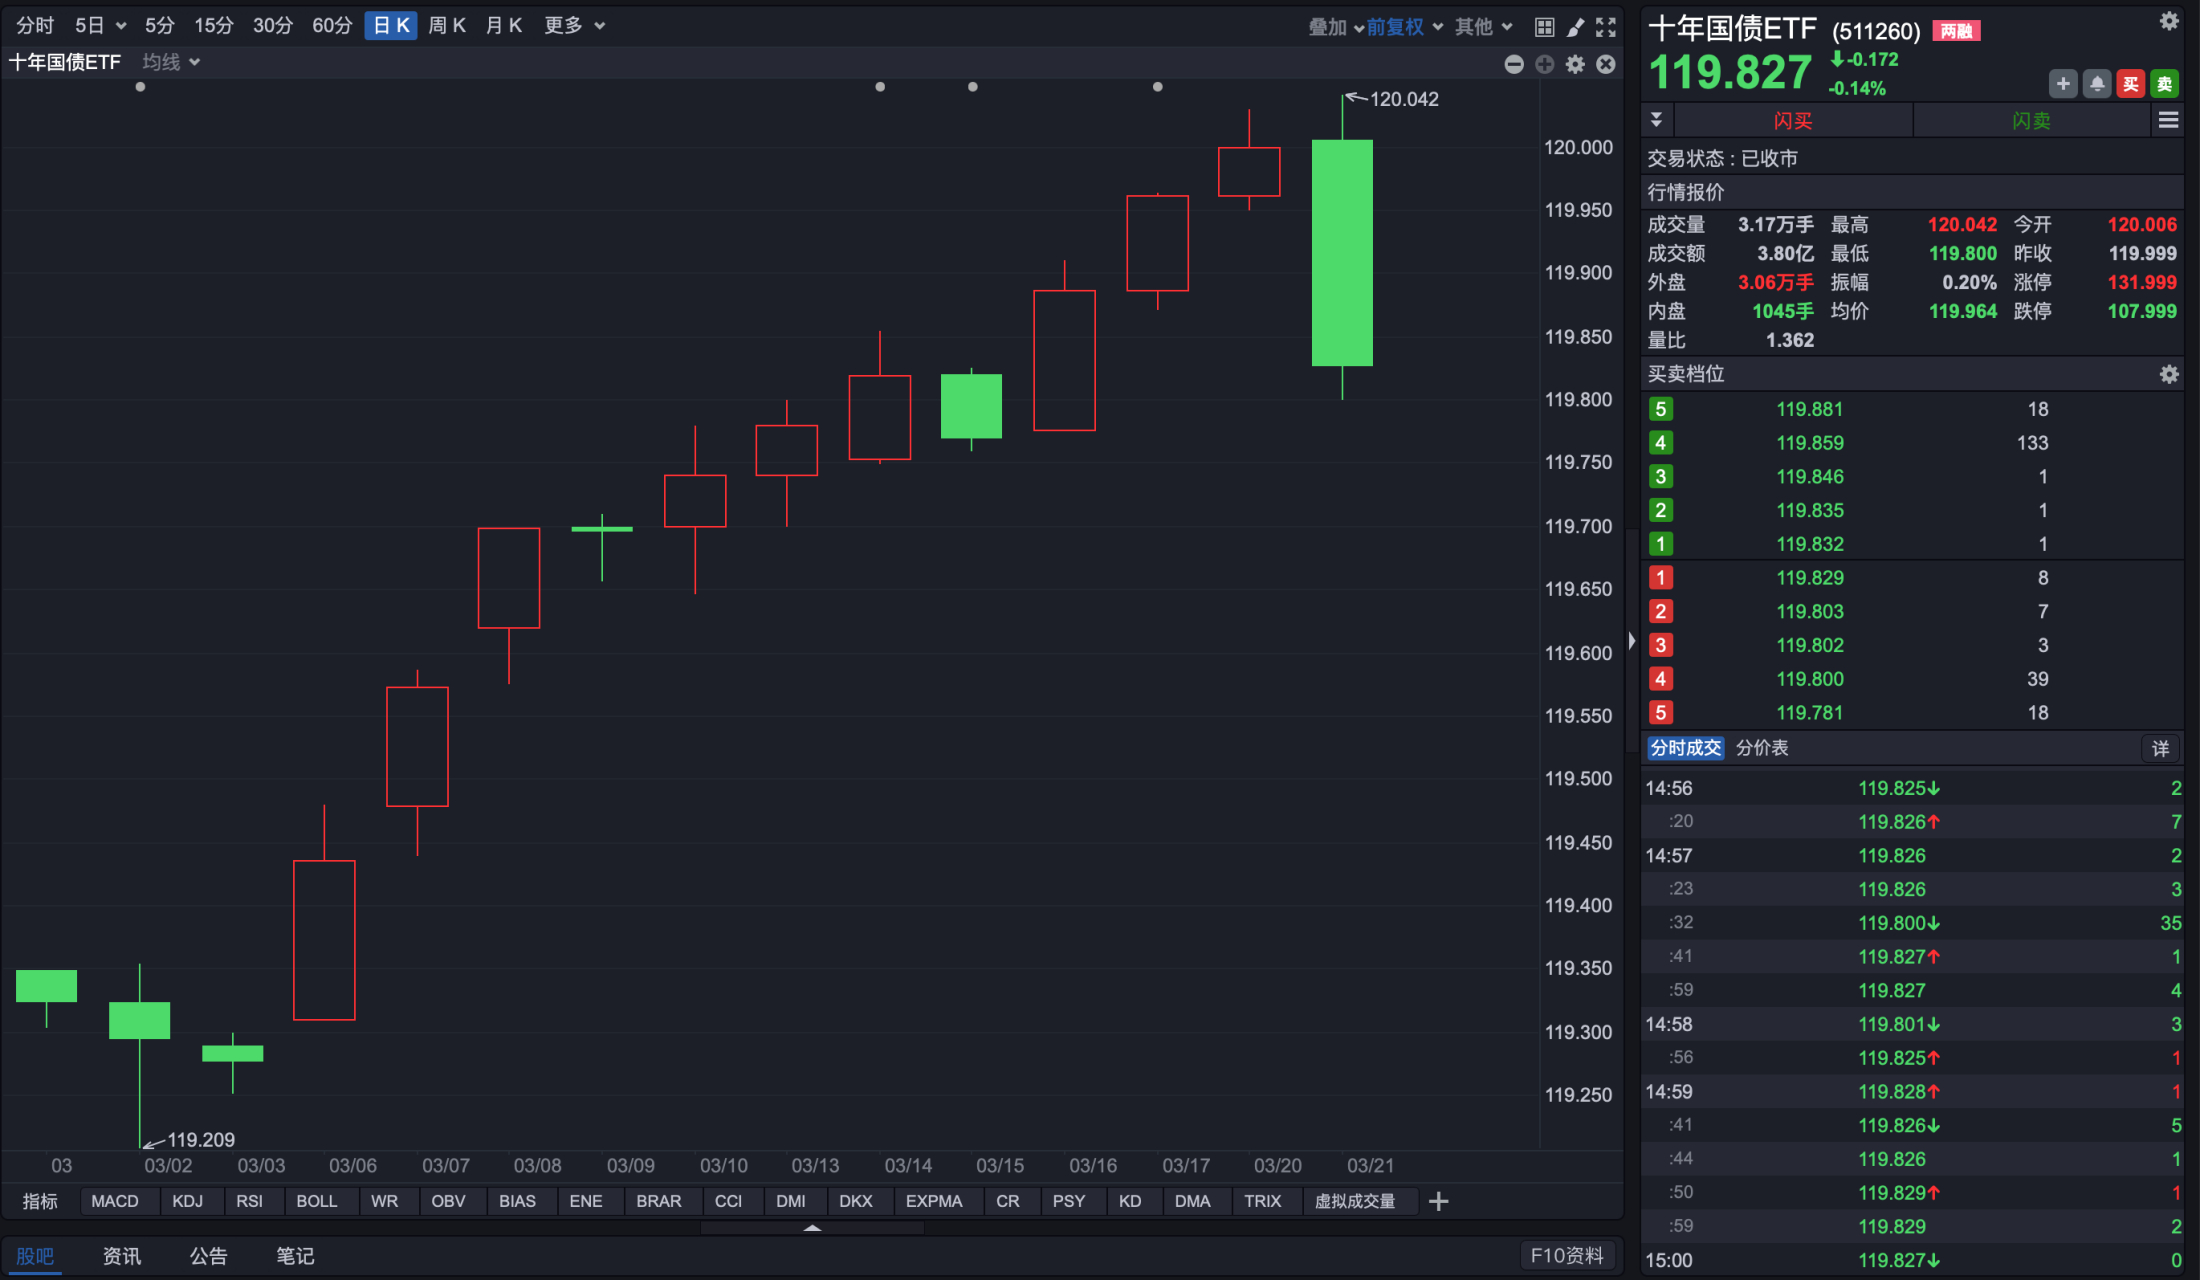Click the green 卖 sell icon
The image size is (2200, 1280).
pos(2165,84)
